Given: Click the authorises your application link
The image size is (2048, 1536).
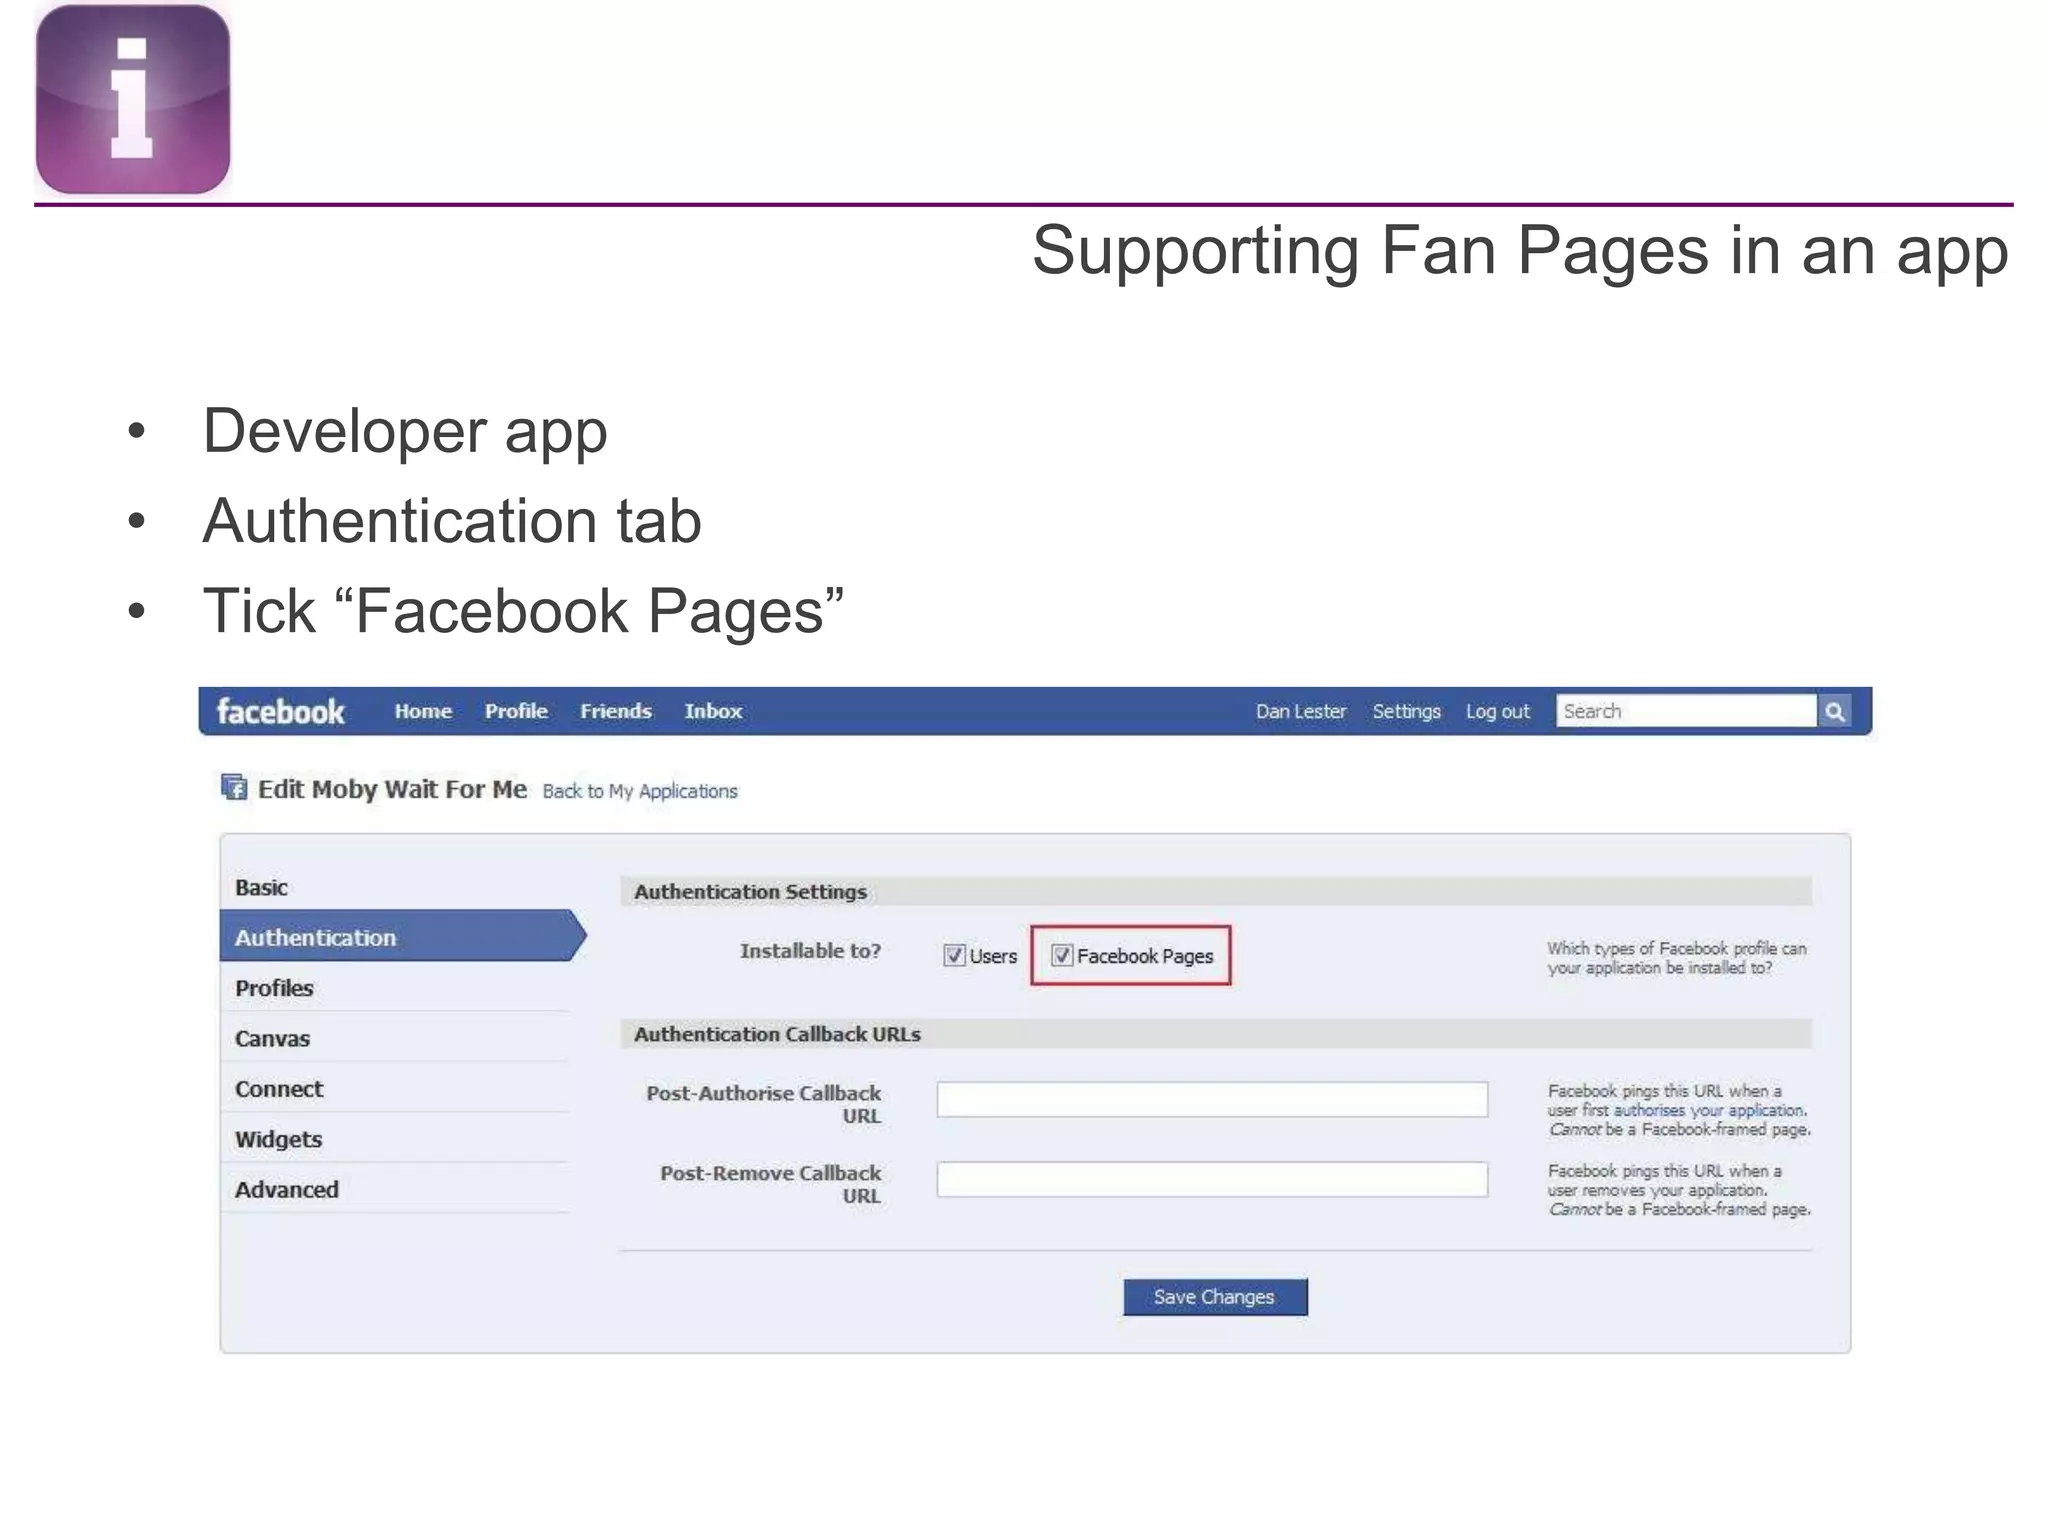Looking at the screenshot, I should [x=1710, y=1110].
